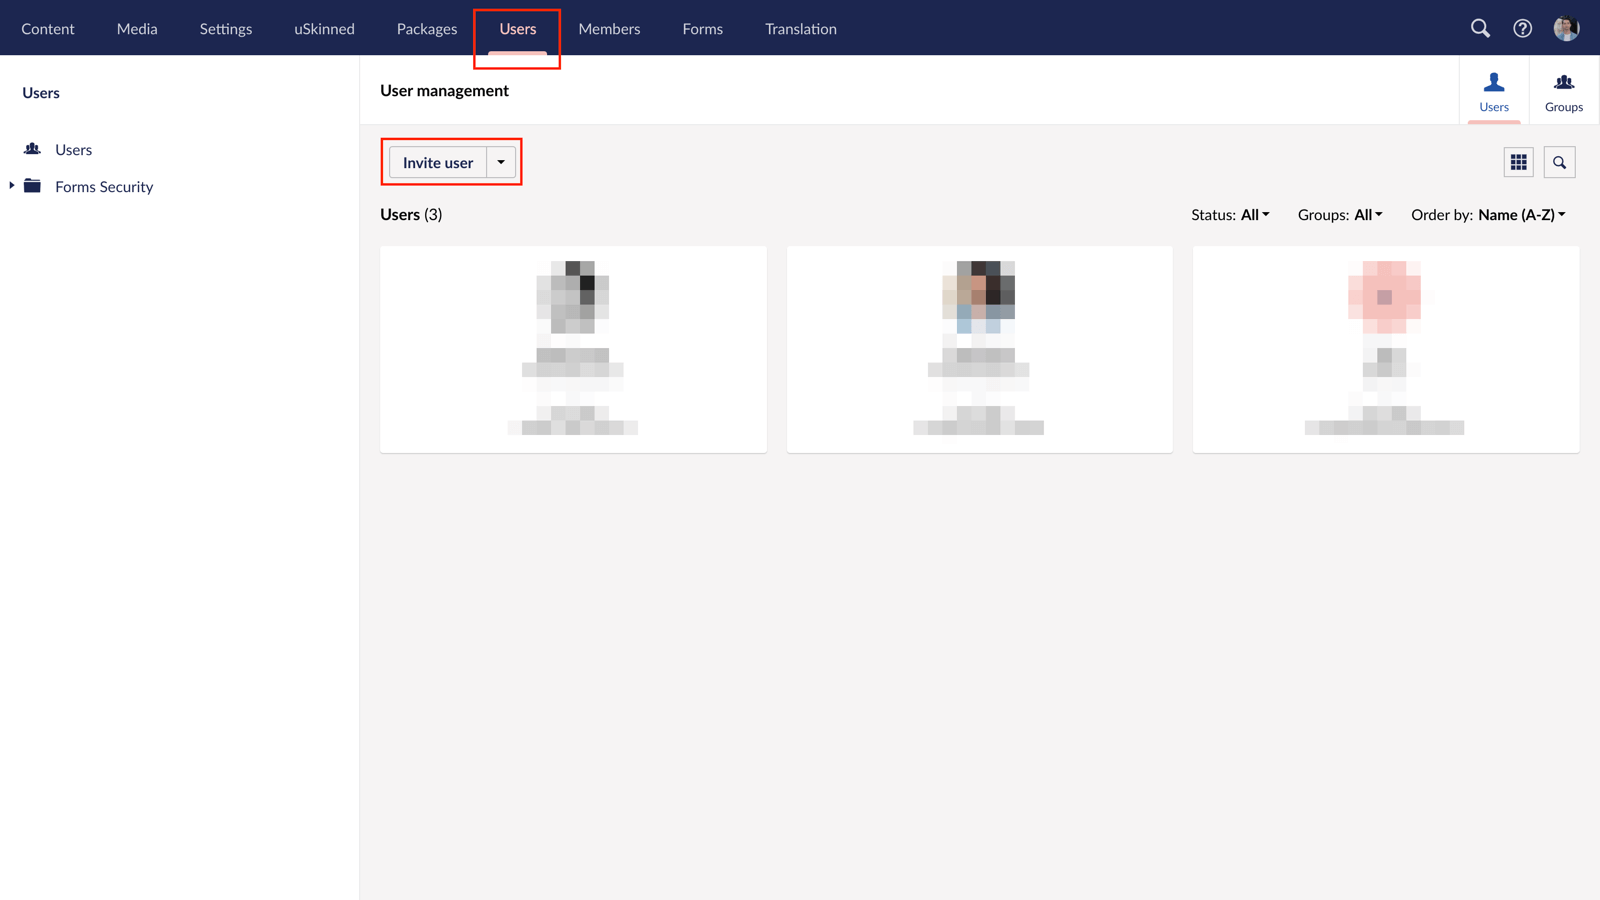Click the grid view layout icon
This screenshot has height=900, width=1600.
click(1518, 161)
